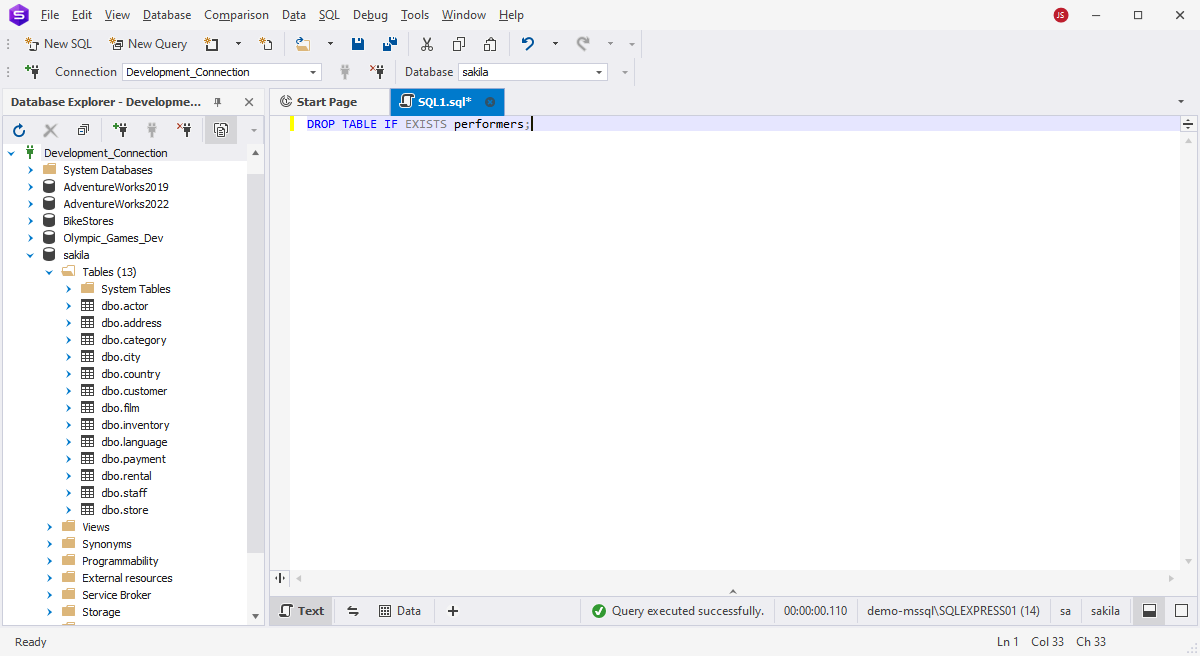Viewport: 1200px width, 656px height.
Task: Toggle the split-pane layout icon in status strip
Action: click(1149, 611)
